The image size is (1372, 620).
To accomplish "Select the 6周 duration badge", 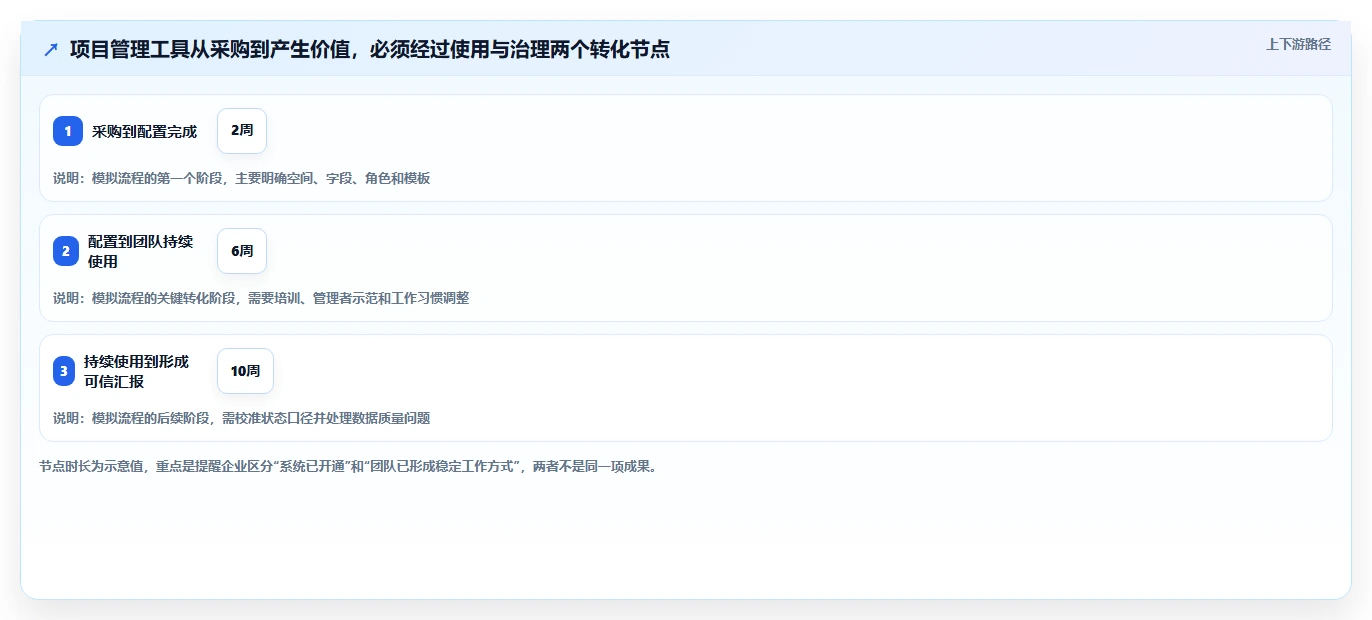I will coord(242,251).
